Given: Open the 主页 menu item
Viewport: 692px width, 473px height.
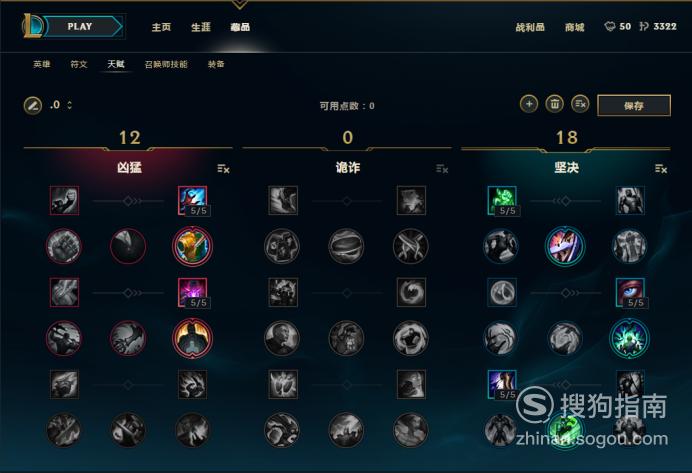Looking at the screenshot, I should click(161, 27).
